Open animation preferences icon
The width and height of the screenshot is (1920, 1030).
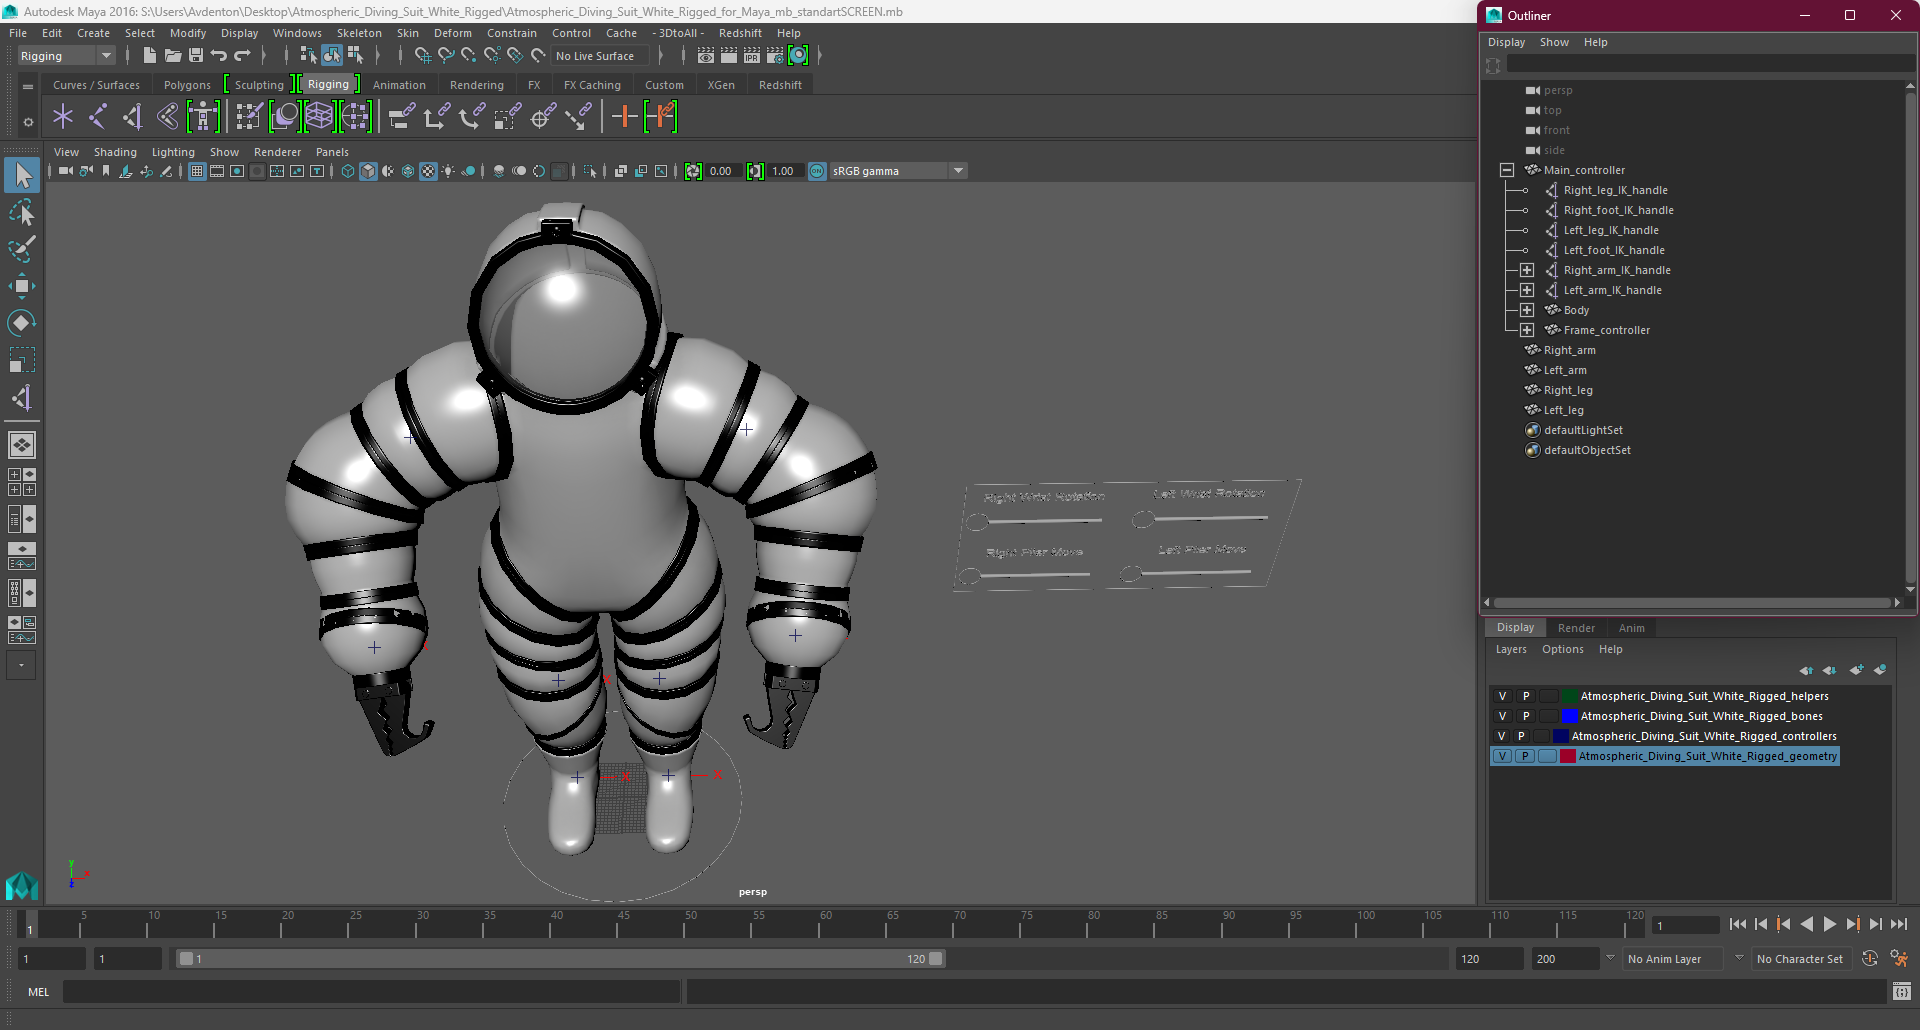click(1899, 958)
